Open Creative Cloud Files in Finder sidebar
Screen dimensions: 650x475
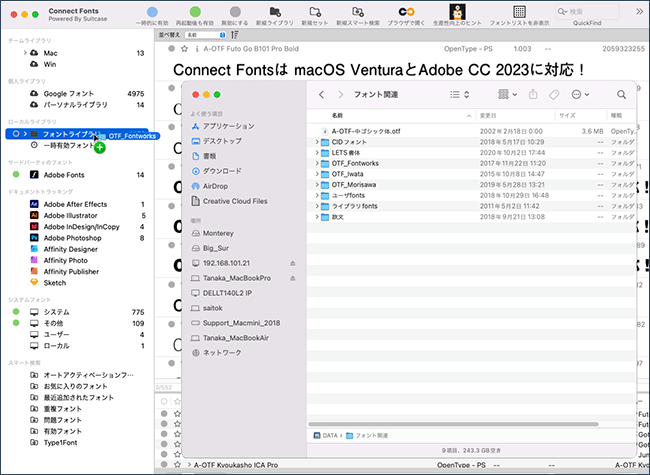[x=235, y=201]
